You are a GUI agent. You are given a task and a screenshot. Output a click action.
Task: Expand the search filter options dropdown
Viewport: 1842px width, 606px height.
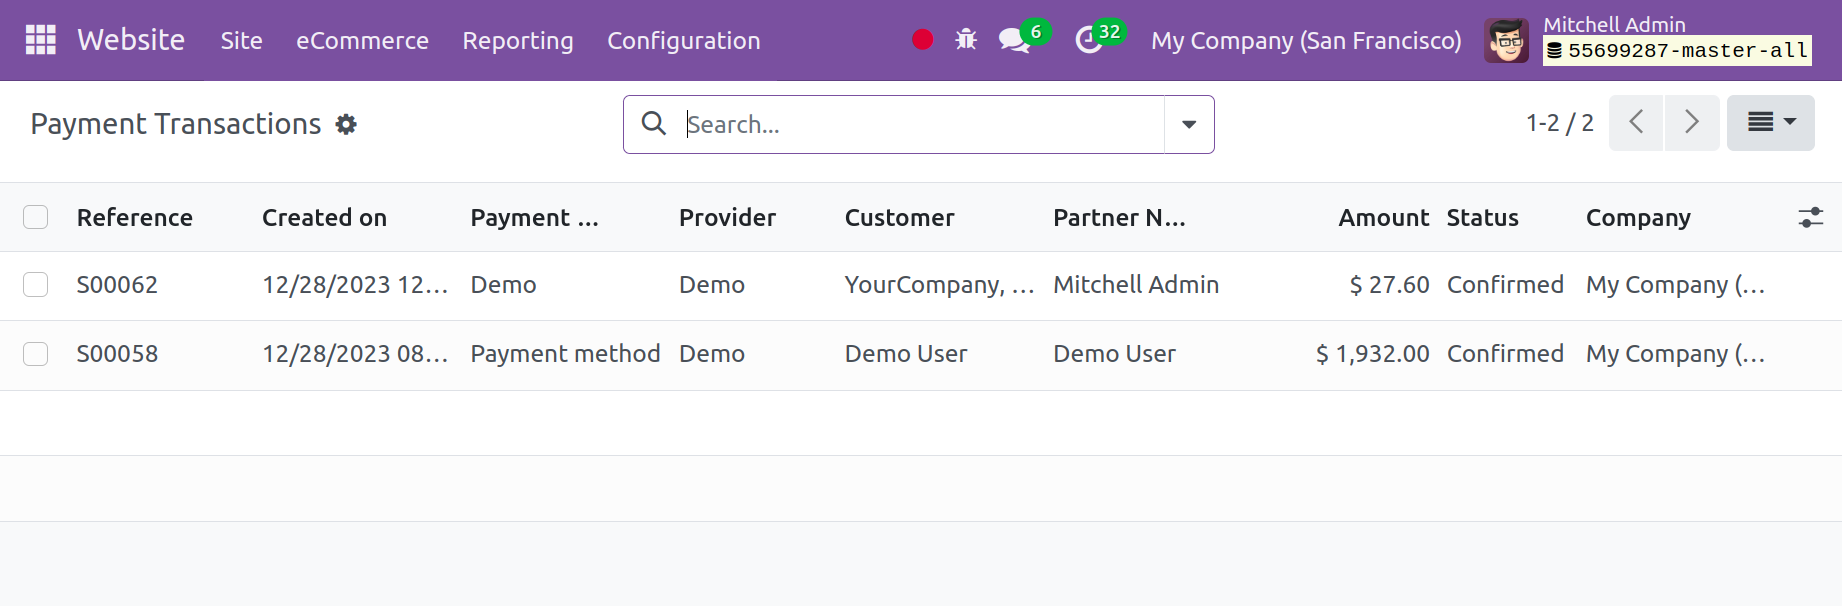click(x=1189, y=125)
